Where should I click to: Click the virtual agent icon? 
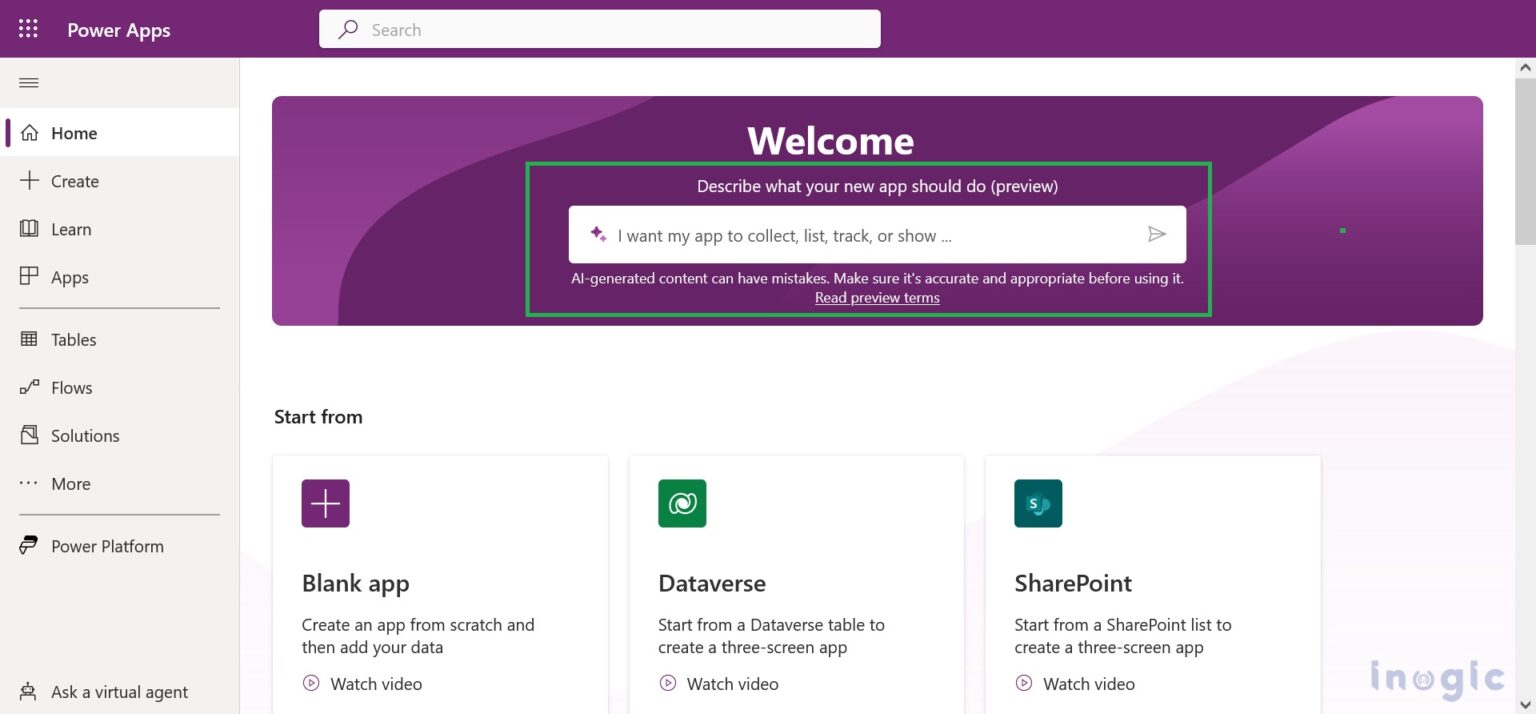click(30, 691)
